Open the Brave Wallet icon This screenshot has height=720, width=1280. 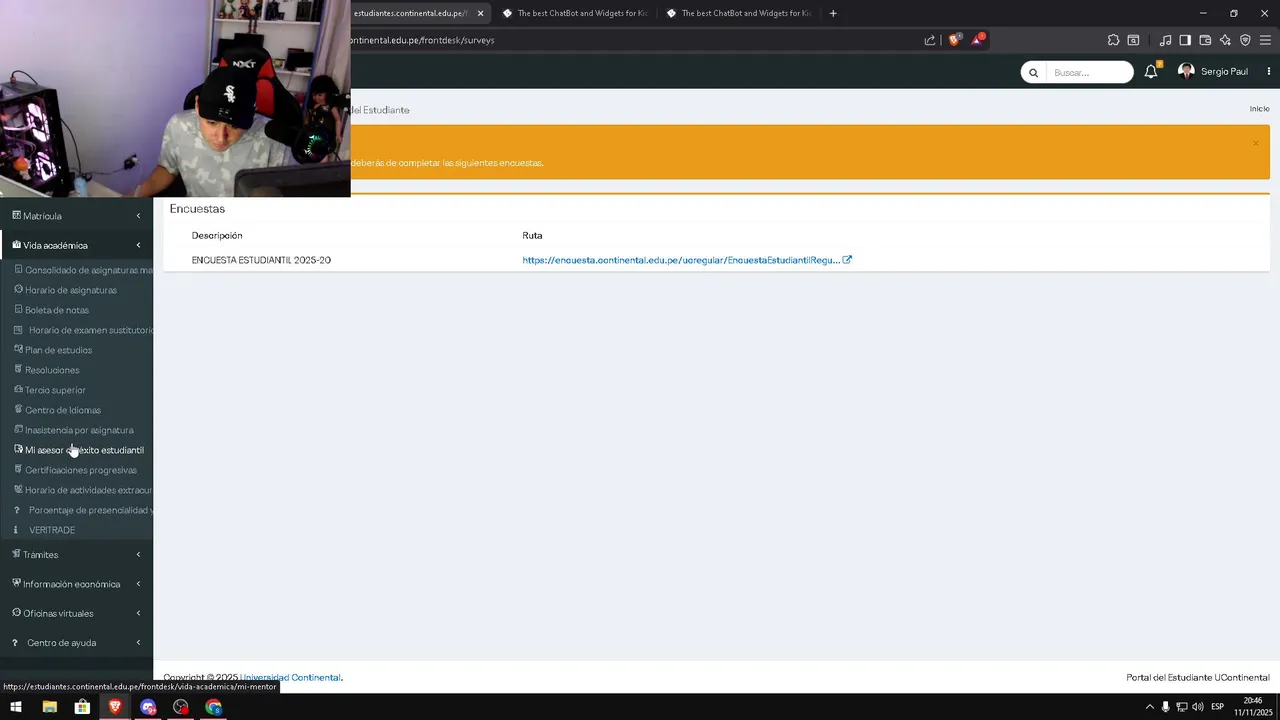click(1205, 40)
